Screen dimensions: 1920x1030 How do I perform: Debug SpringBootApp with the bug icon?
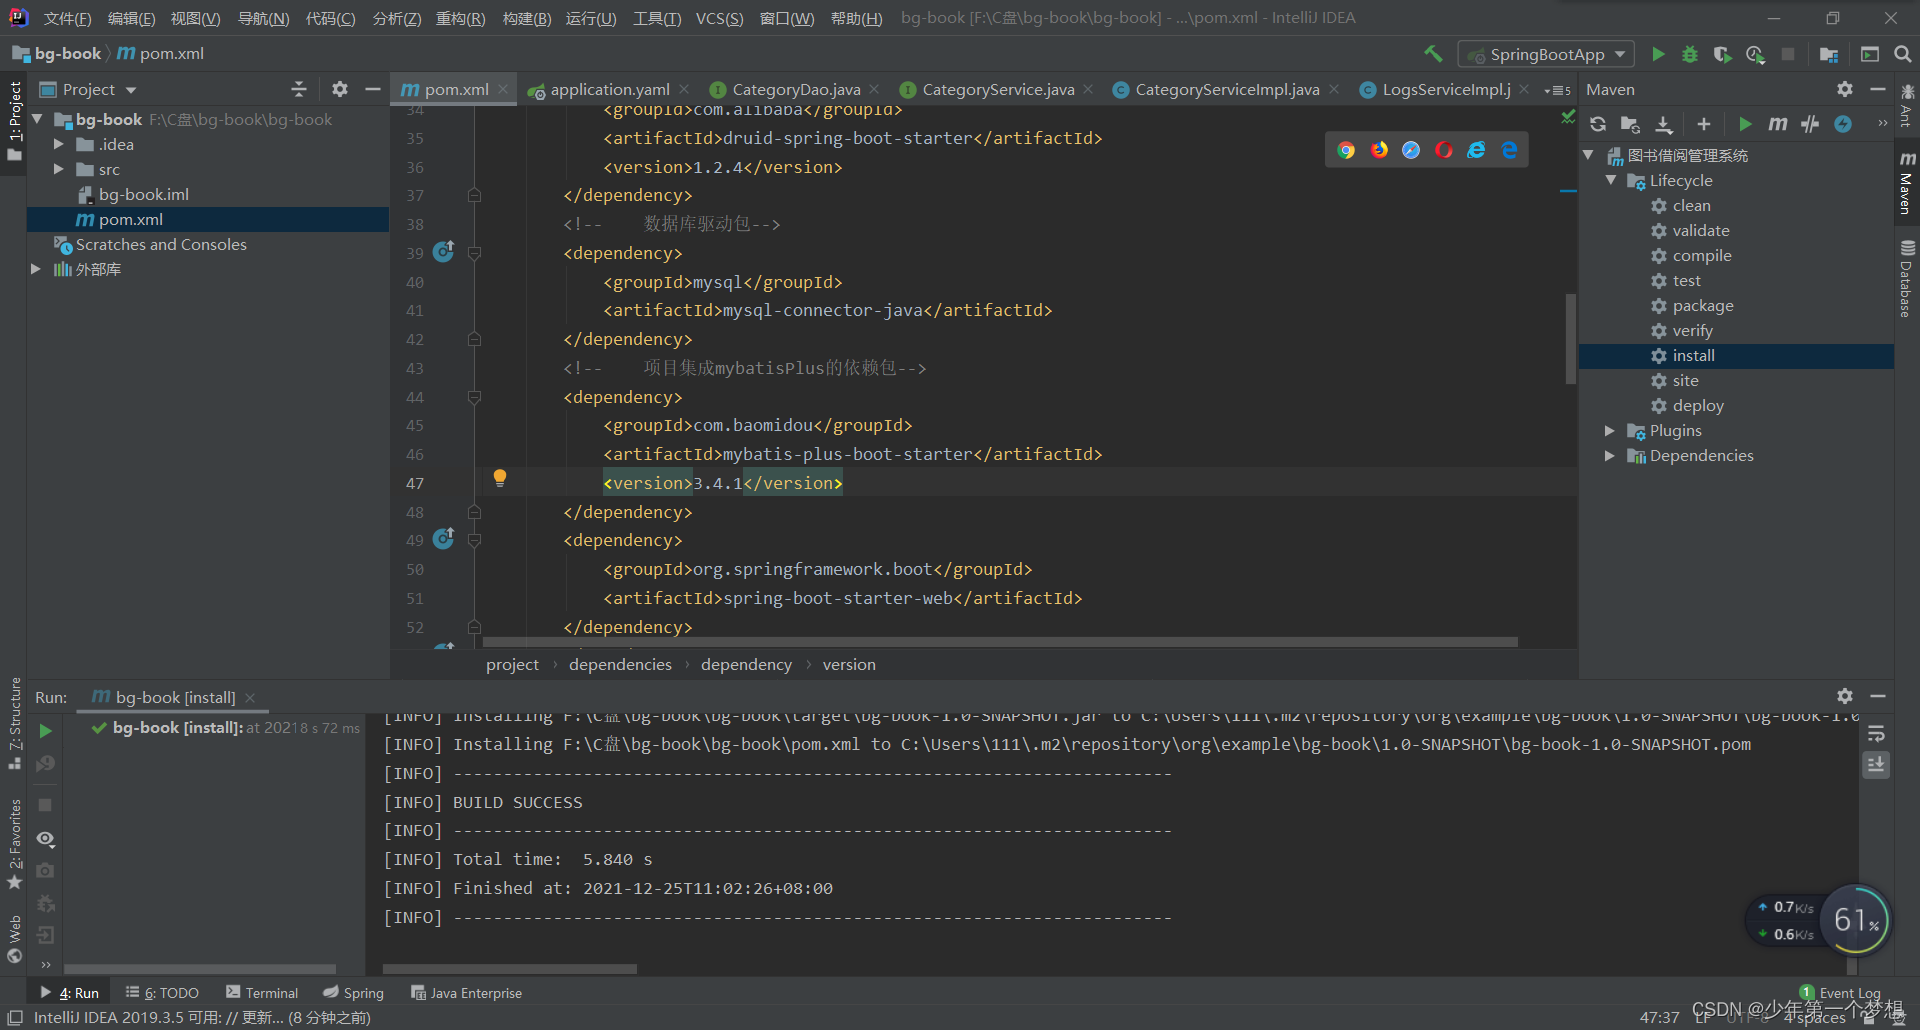click(x=1690, y=54)
